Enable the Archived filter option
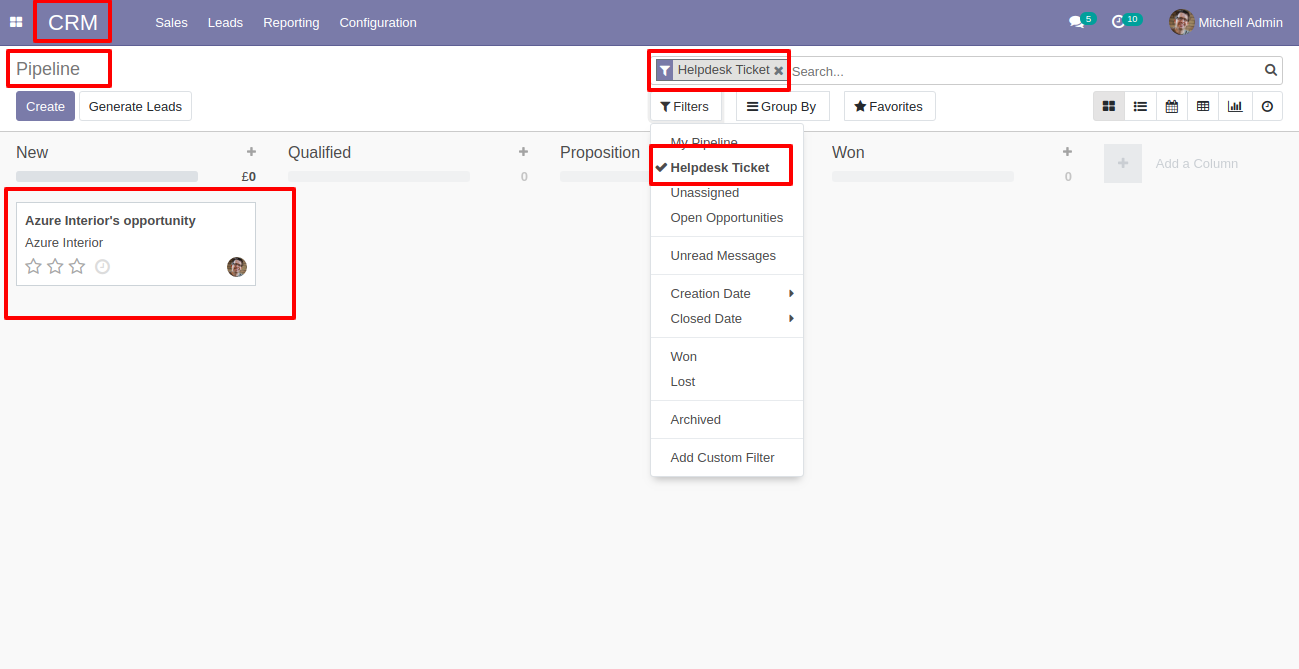 (727, 419)
